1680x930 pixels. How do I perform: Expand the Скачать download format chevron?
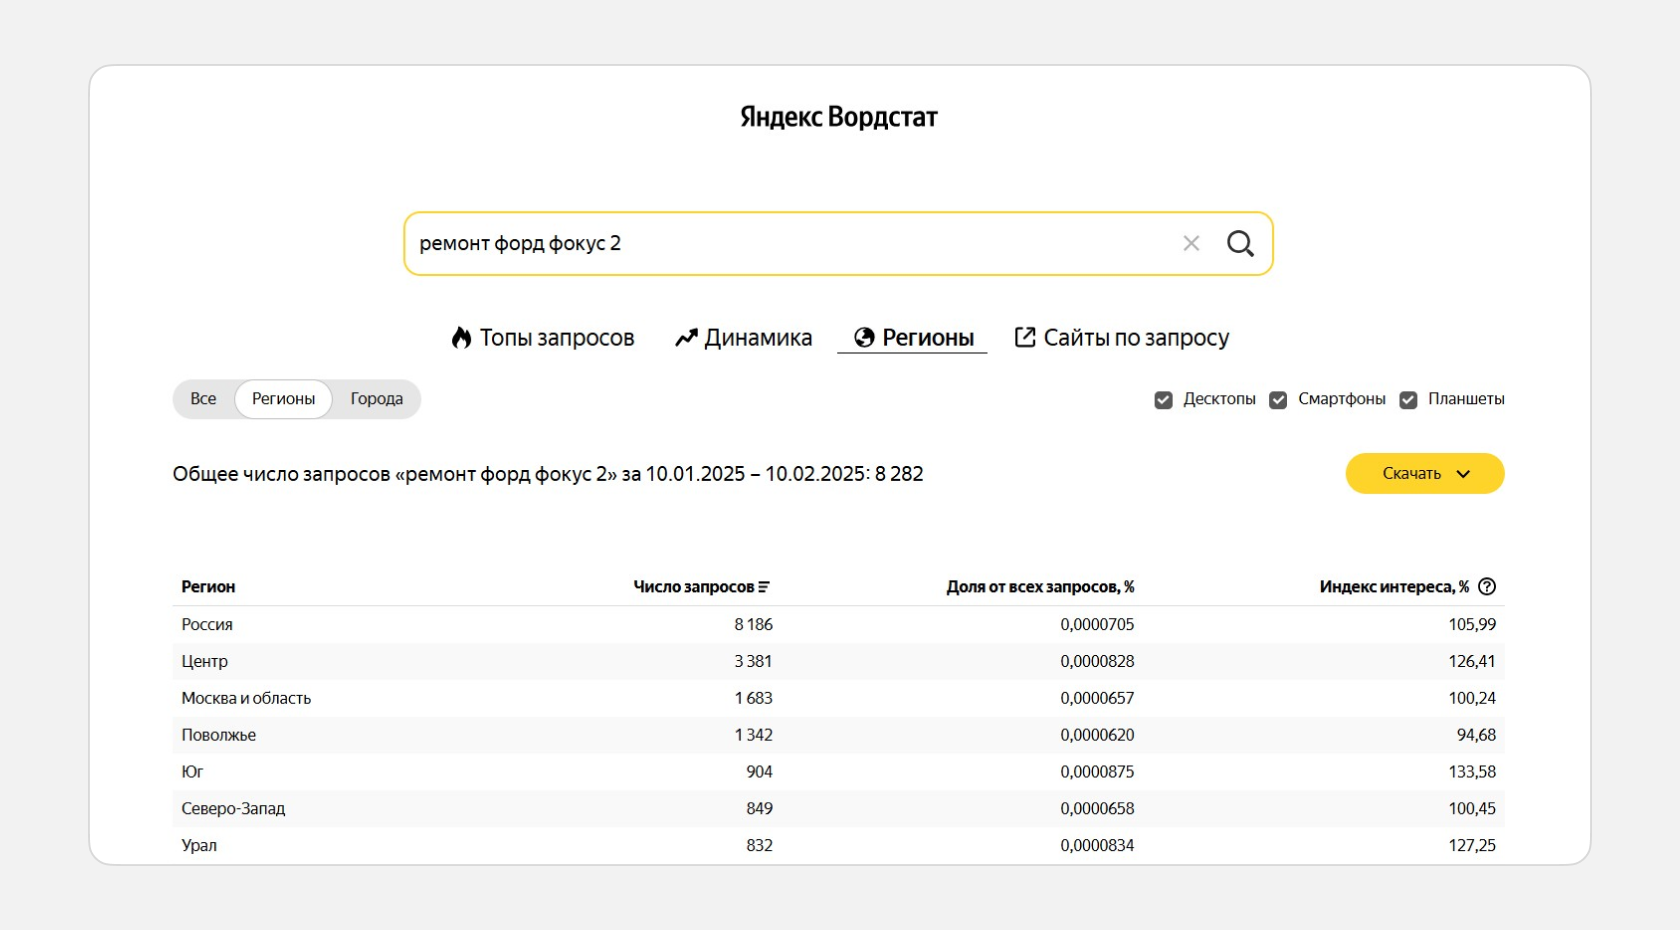tap(1465, 473)
